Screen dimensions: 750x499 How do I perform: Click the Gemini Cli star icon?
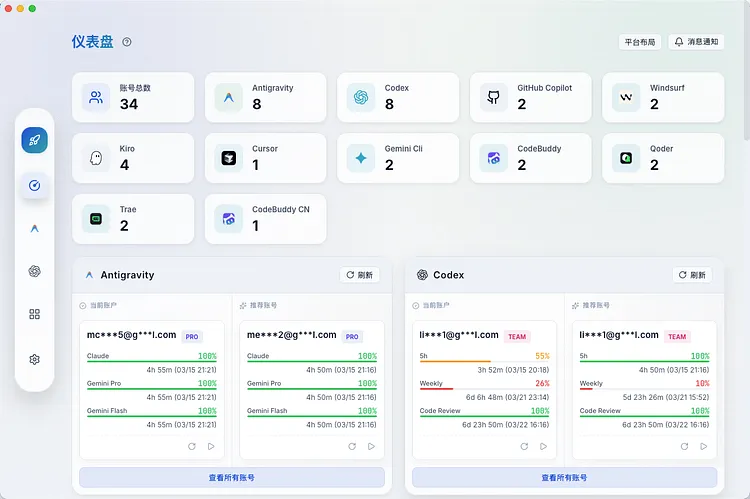(x=361, y=158)
